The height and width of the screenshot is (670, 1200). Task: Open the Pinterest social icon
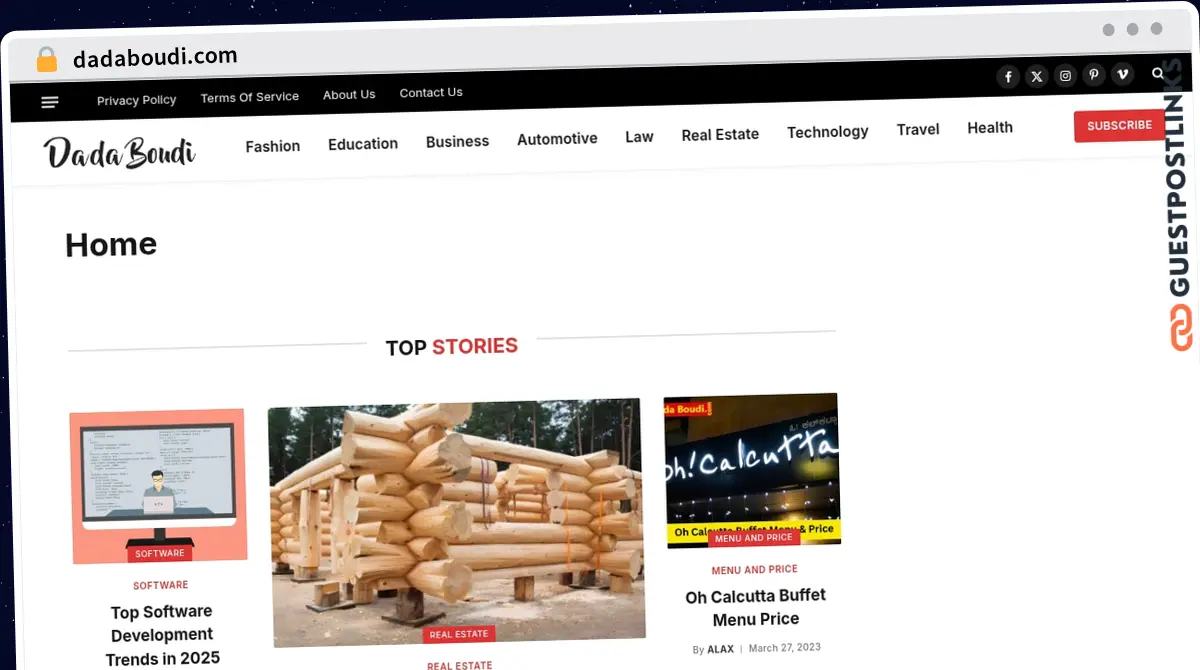(1094, 74)
